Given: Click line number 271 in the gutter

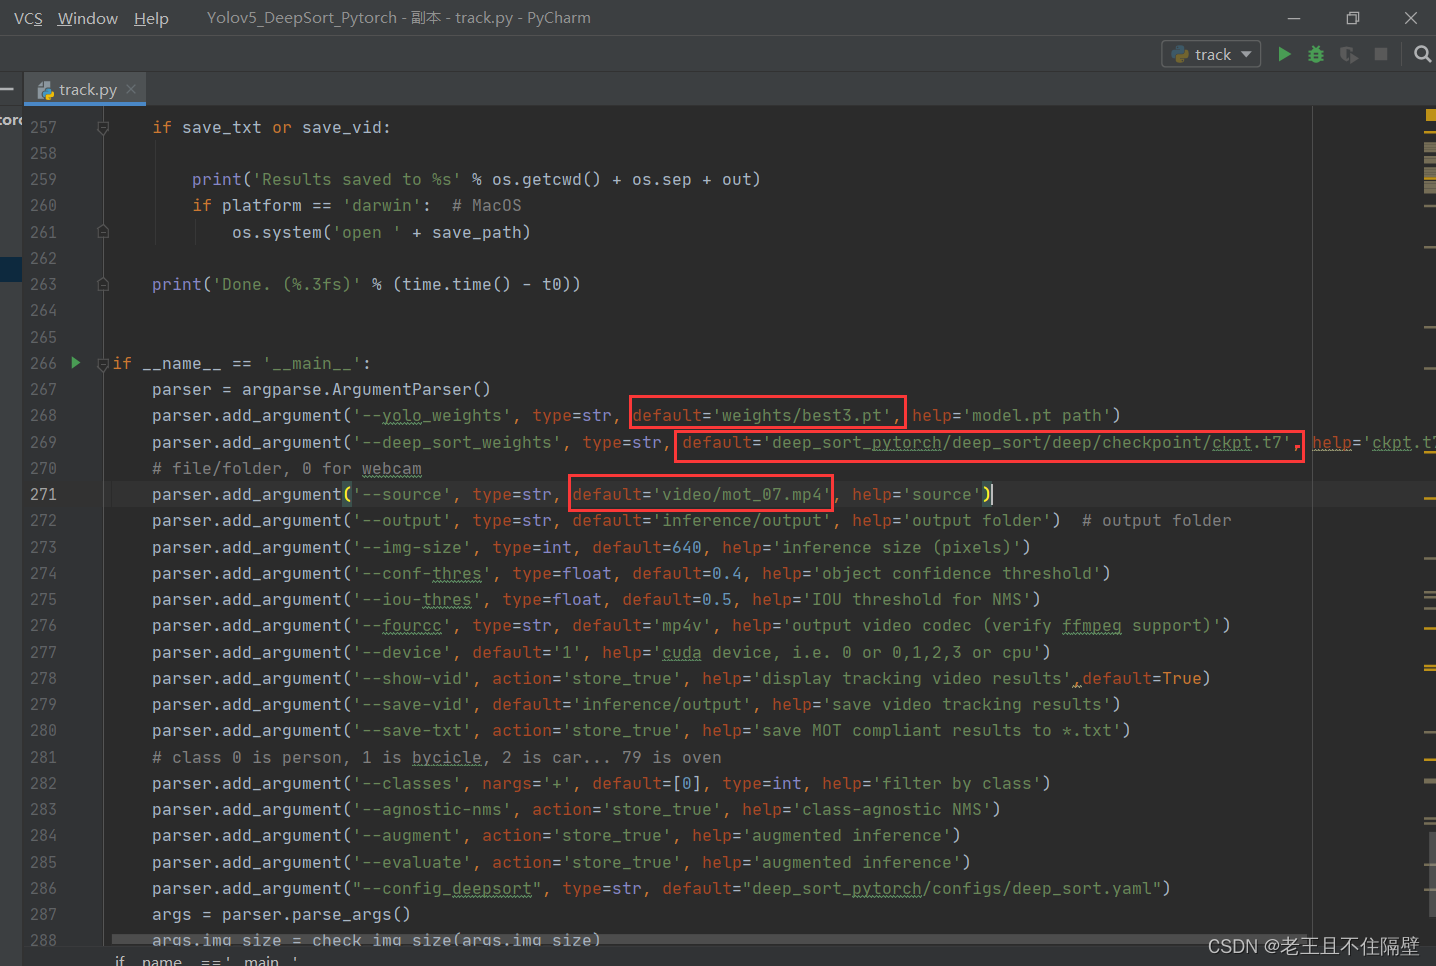Looking at the screenshot, I should click(43, 494).
